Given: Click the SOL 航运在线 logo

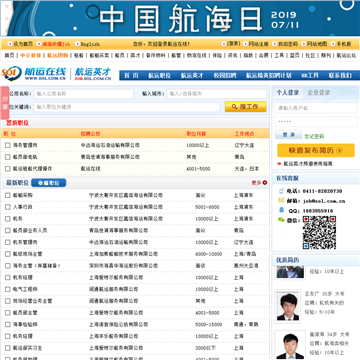Looking at the screenshot, I should pyautogui.click(x=34, y=74).
